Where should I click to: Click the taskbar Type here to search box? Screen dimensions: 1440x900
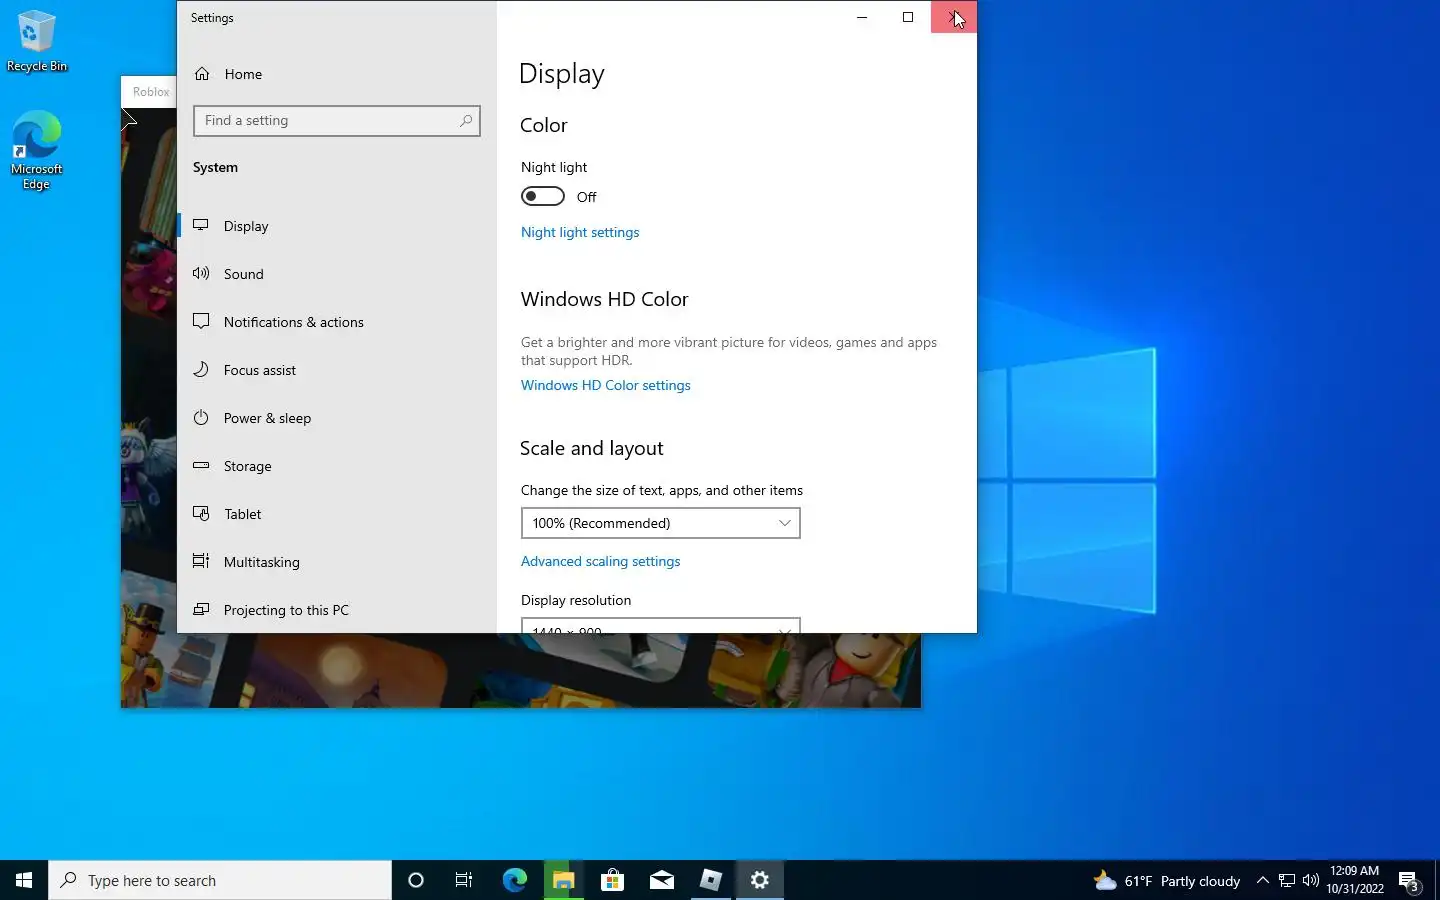click(220, 880)
